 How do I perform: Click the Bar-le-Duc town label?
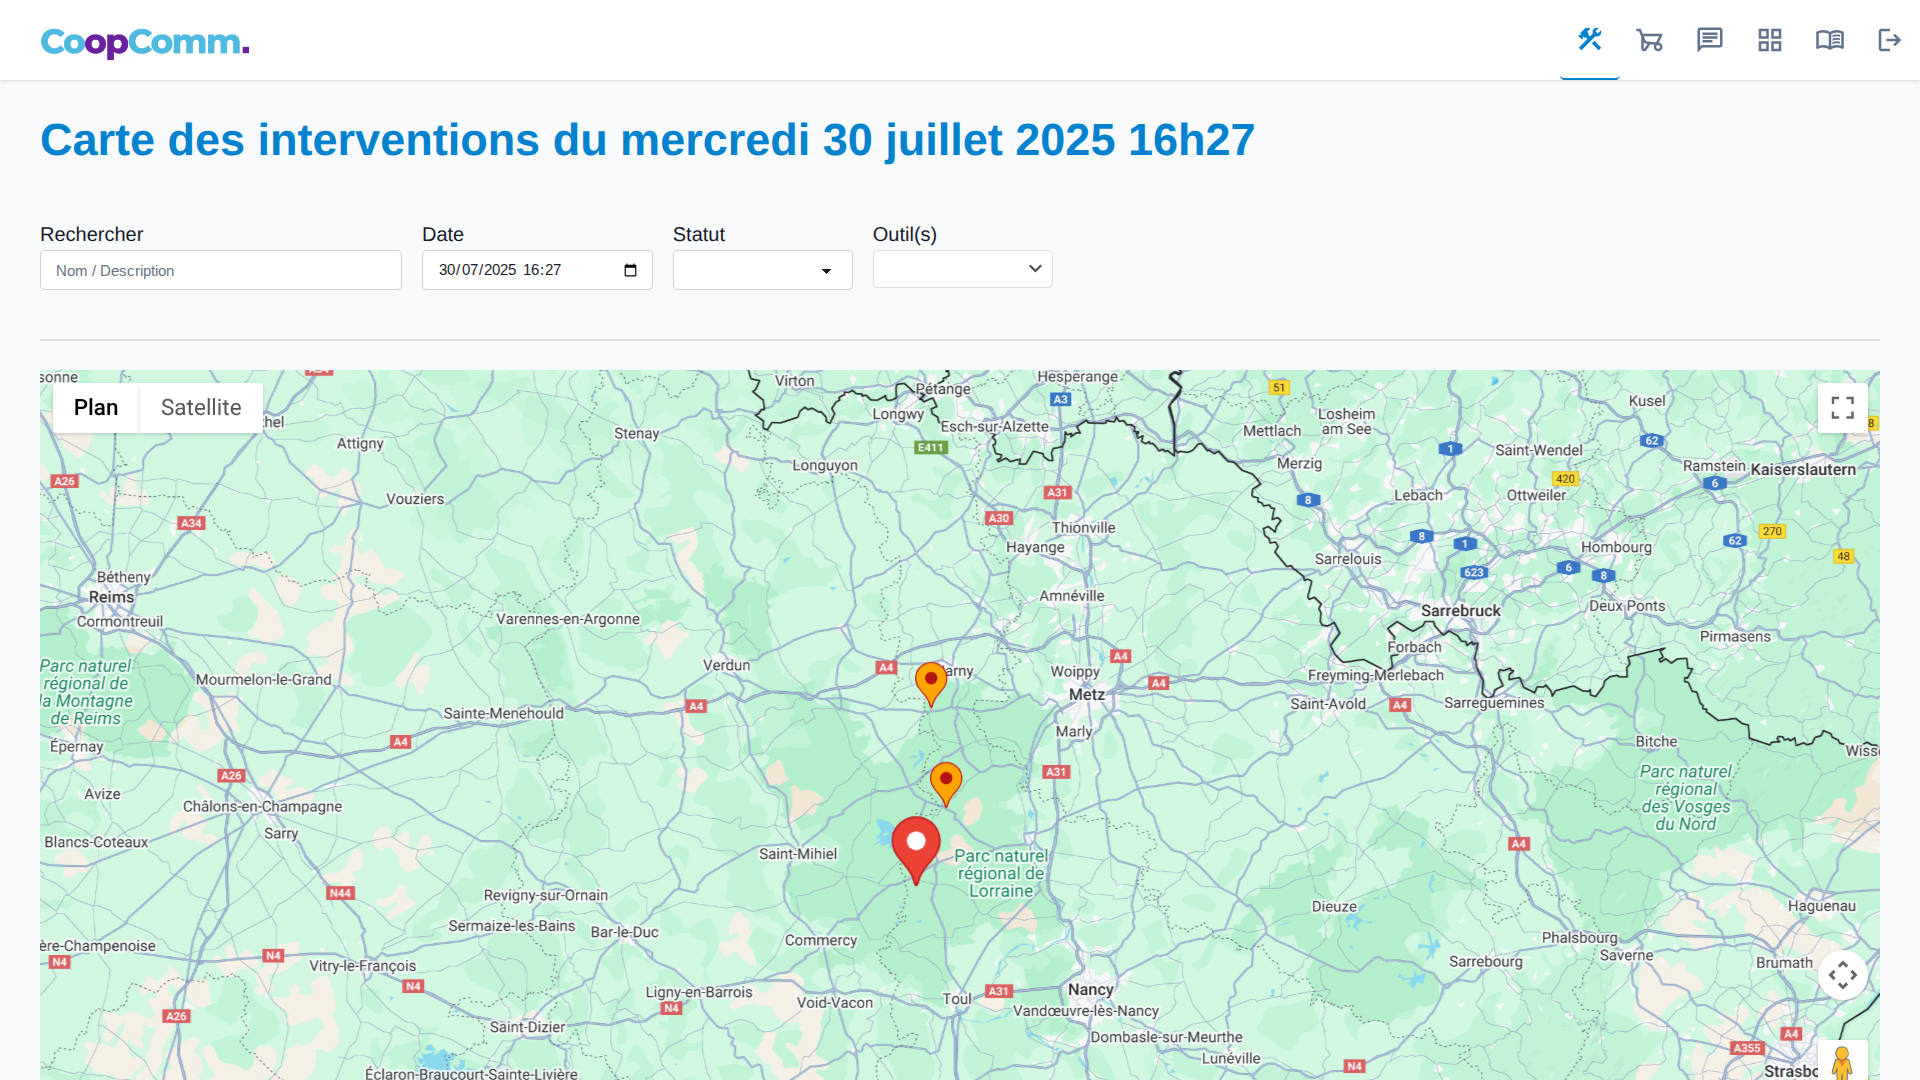[x=625, y=932]
